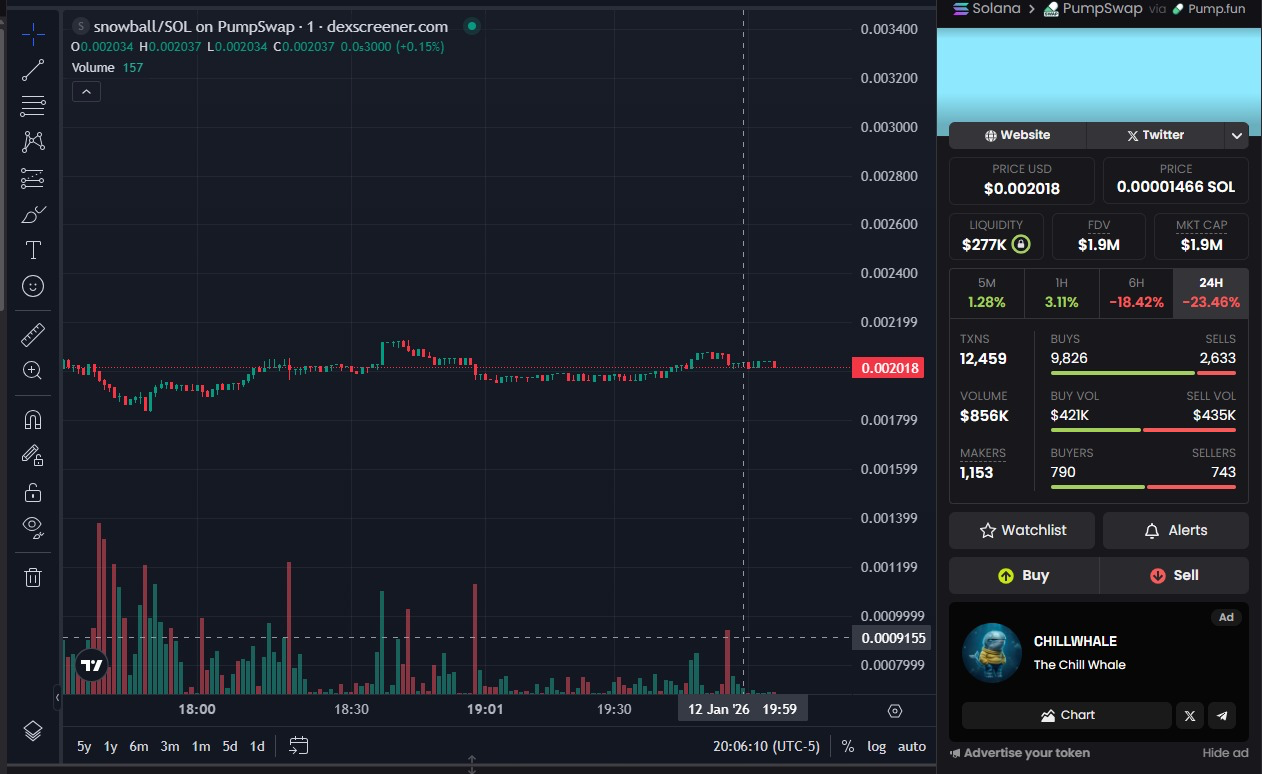The image size is (1262, 774).
Task: Collapse the indicator legend chevron
Action: [86, 92]
